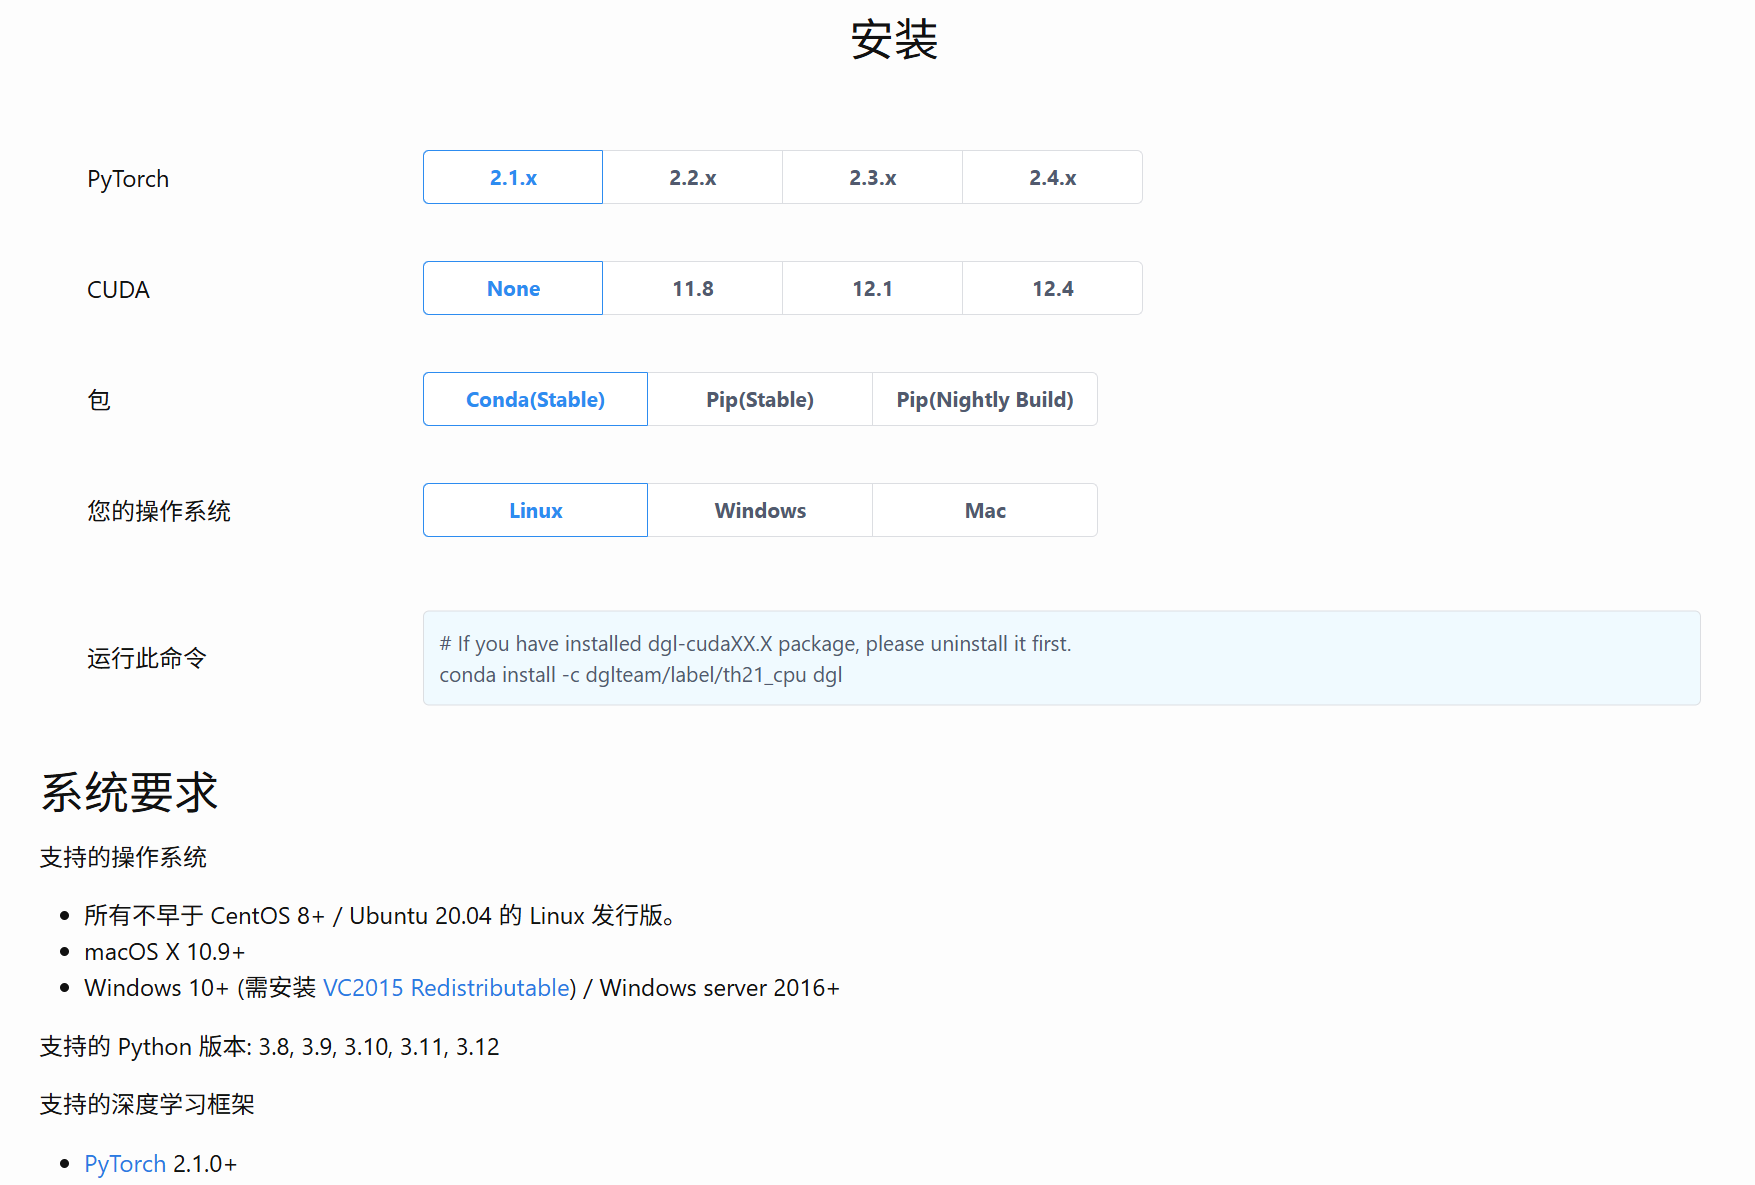Select PyTorch version 2.2.x
Image resolution: width=1755 pixels, height=1185 pixels.
[693, 177]
